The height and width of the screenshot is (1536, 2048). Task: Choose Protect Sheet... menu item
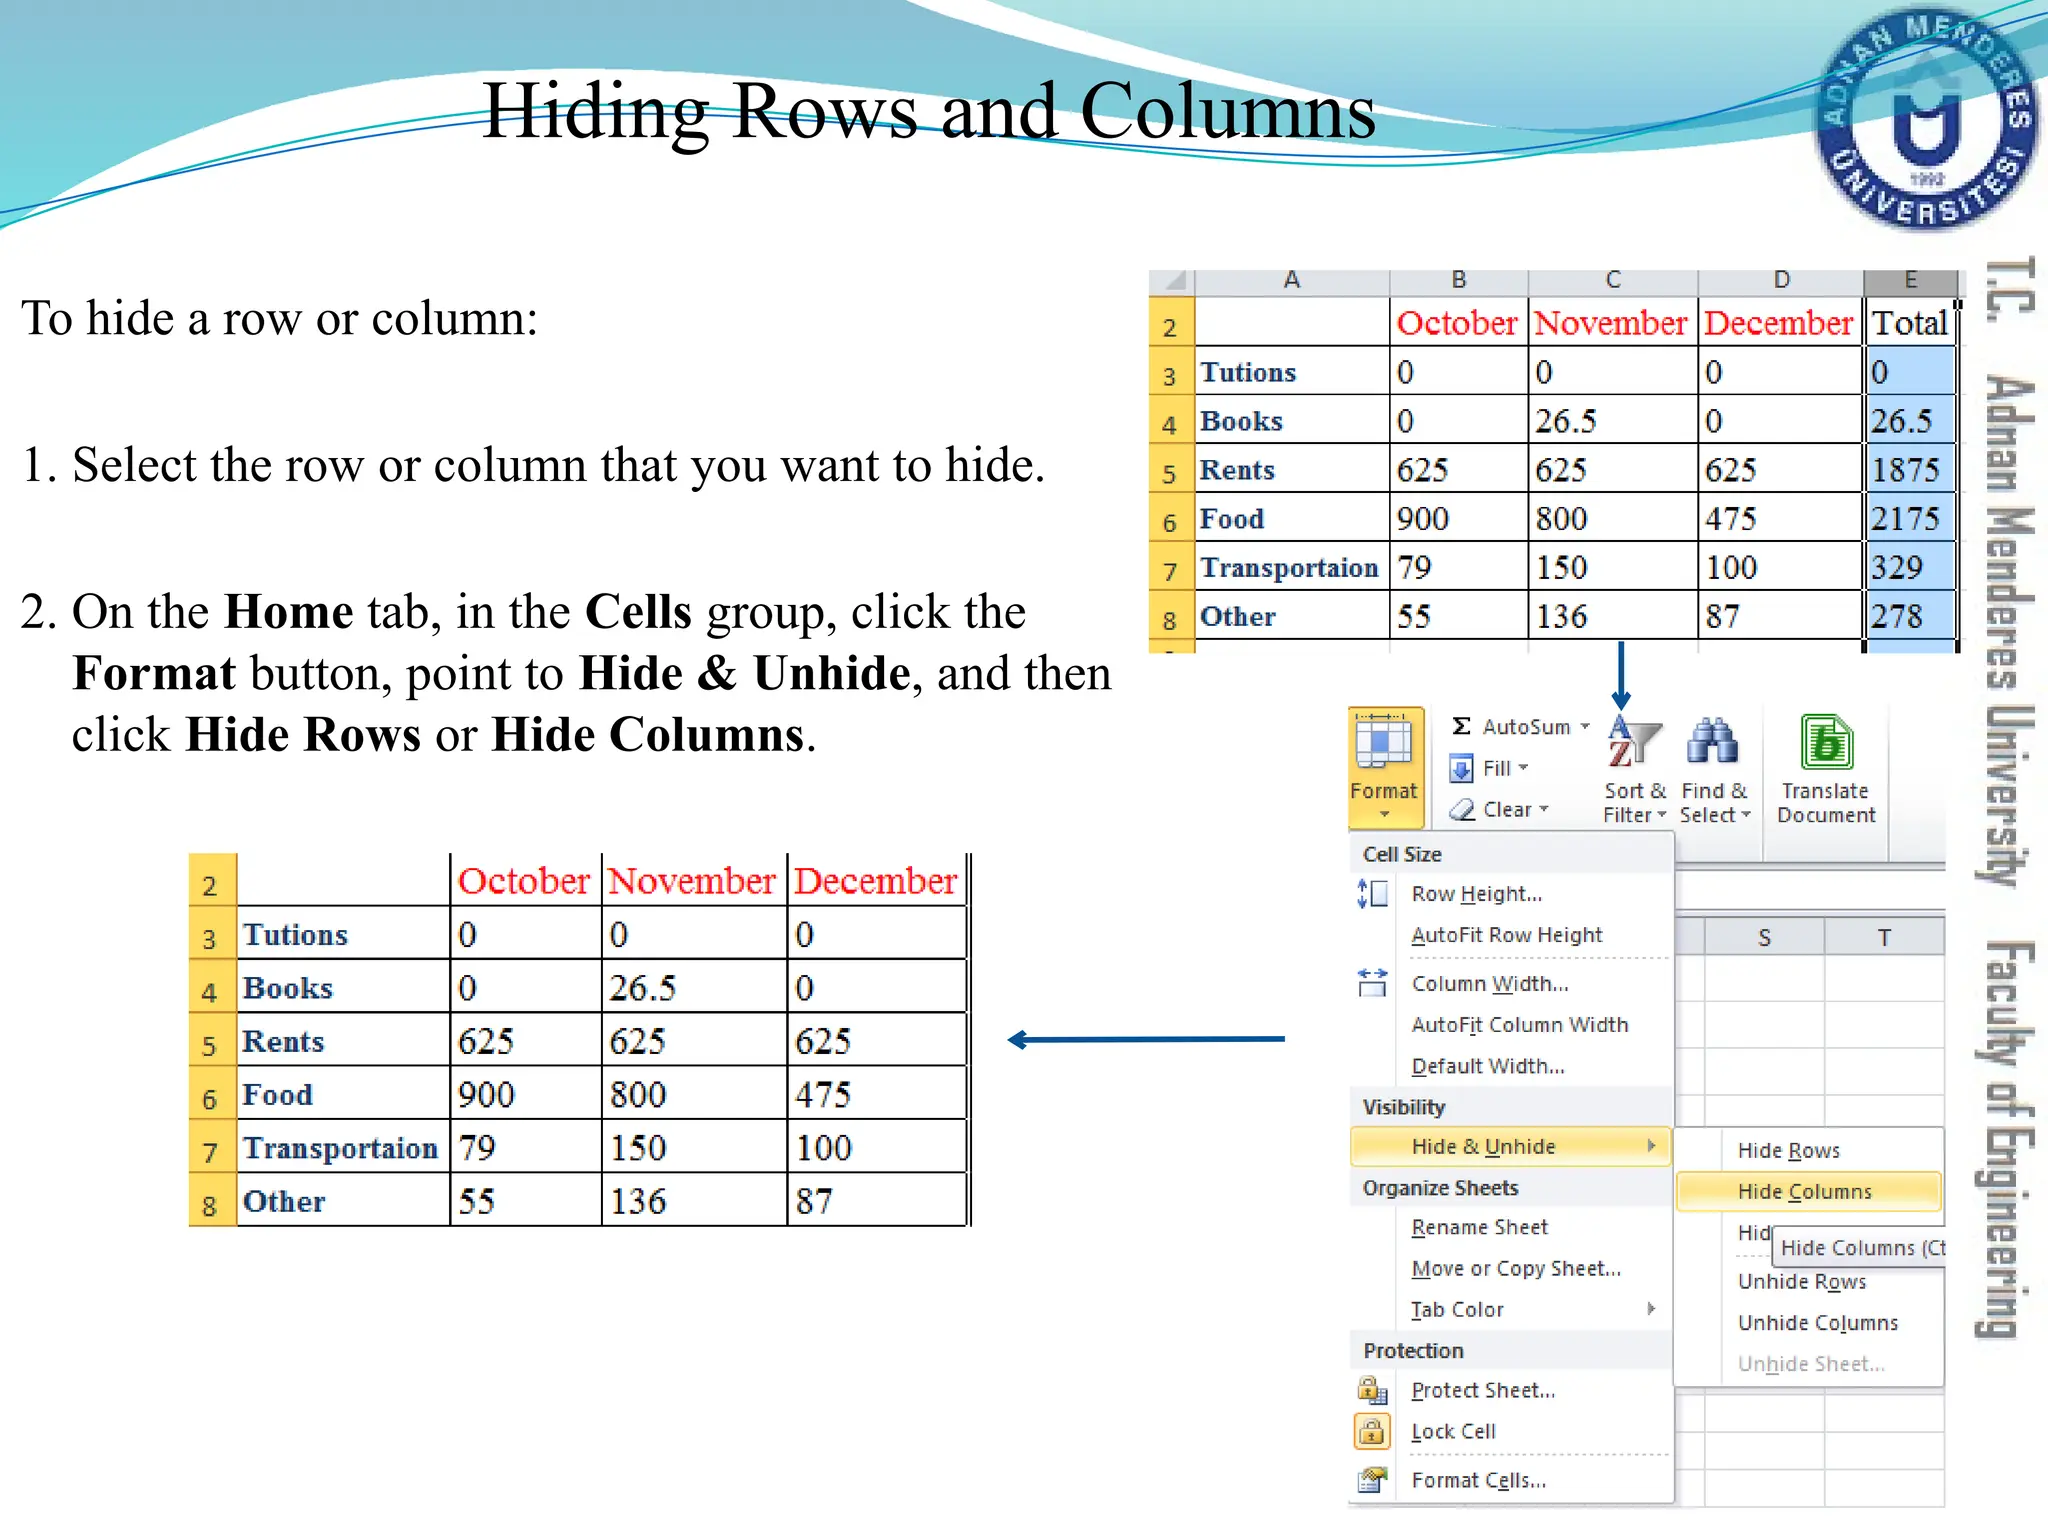point(1511,1390)
